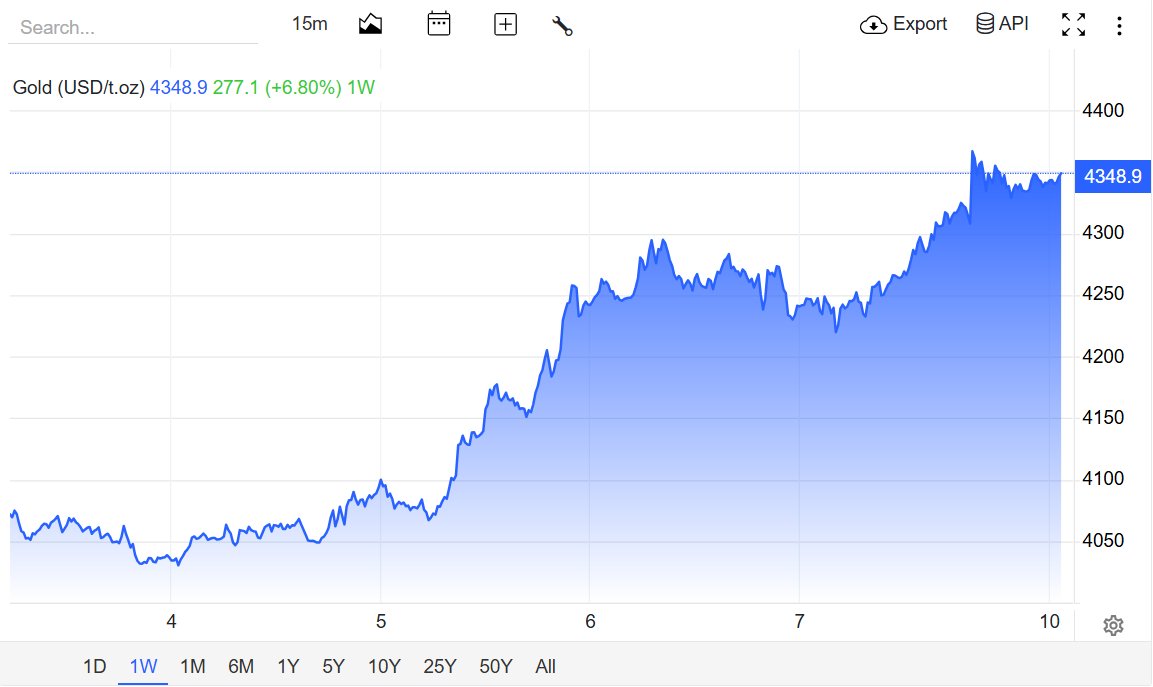Screen dimensions: 1153x687
Task: Choose the 5Y time range
Action: click(x=334, y=666)
